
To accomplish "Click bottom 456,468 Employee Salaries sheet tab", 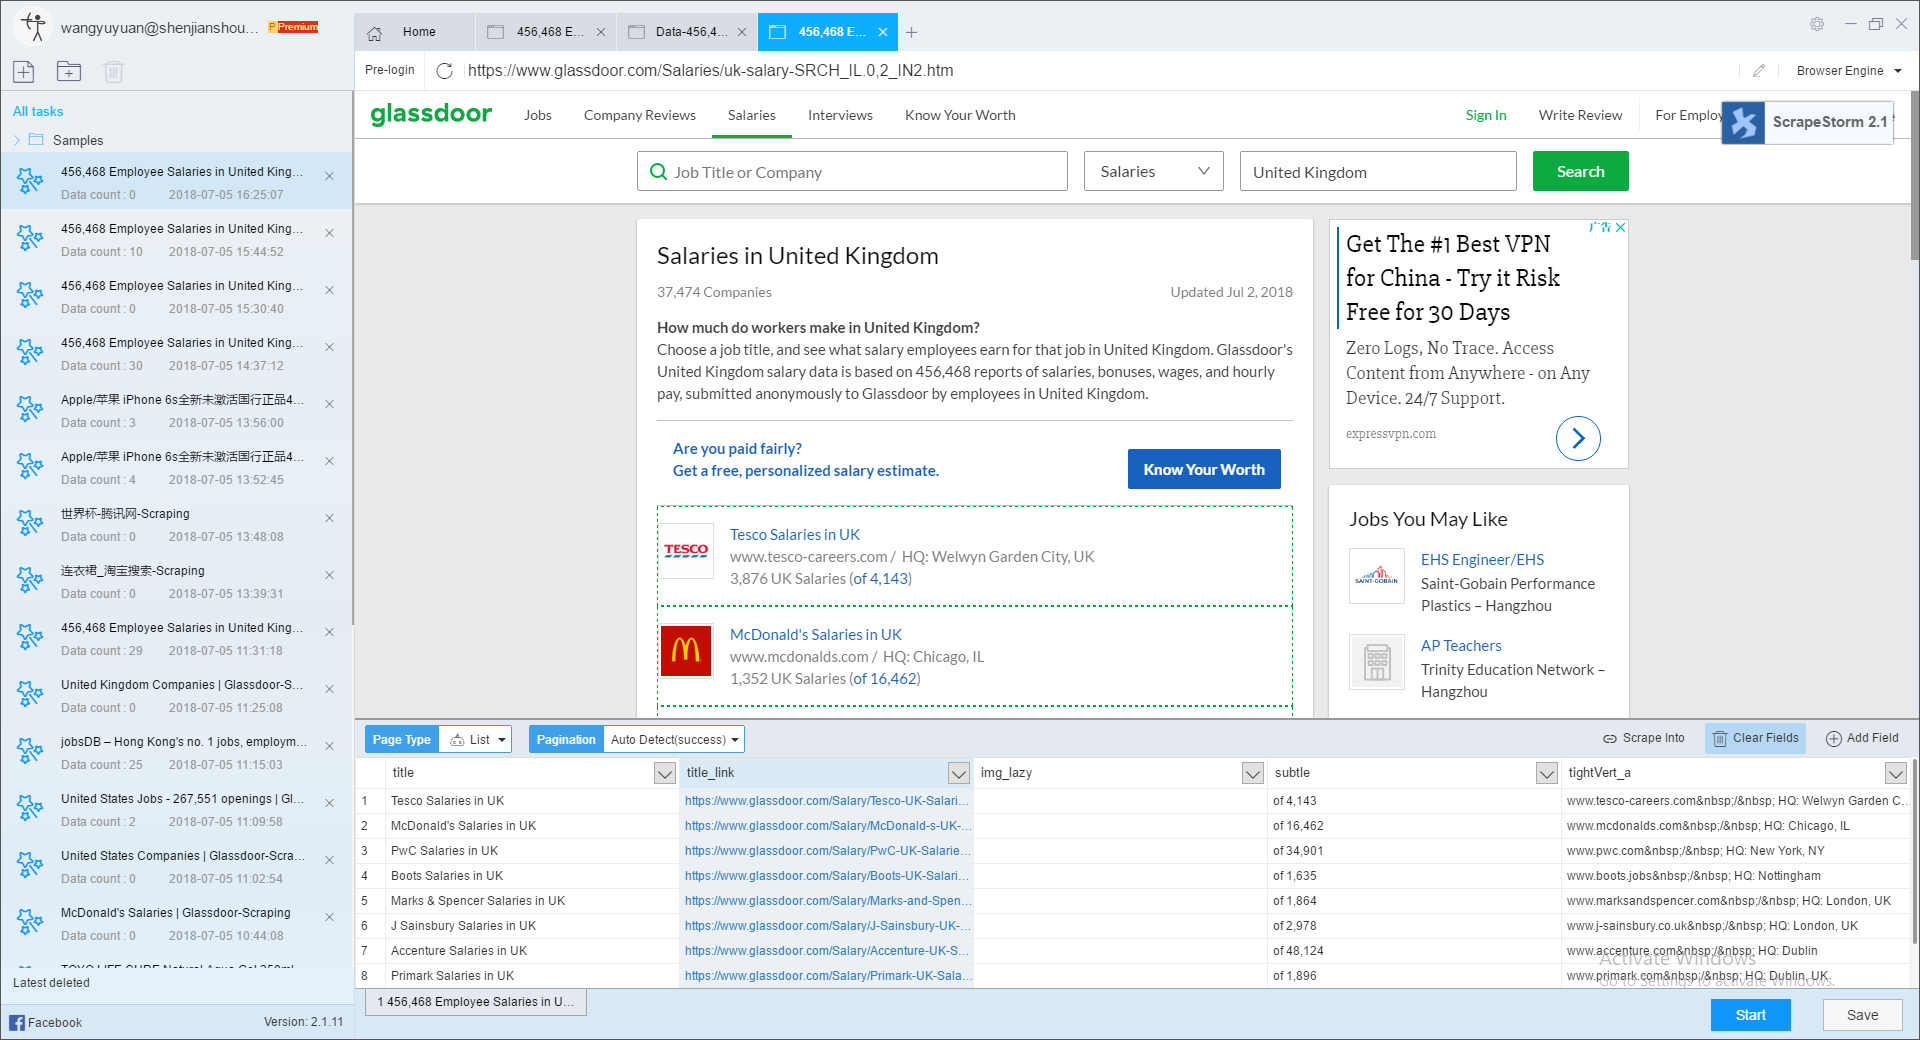I will tap(476, 1001).
